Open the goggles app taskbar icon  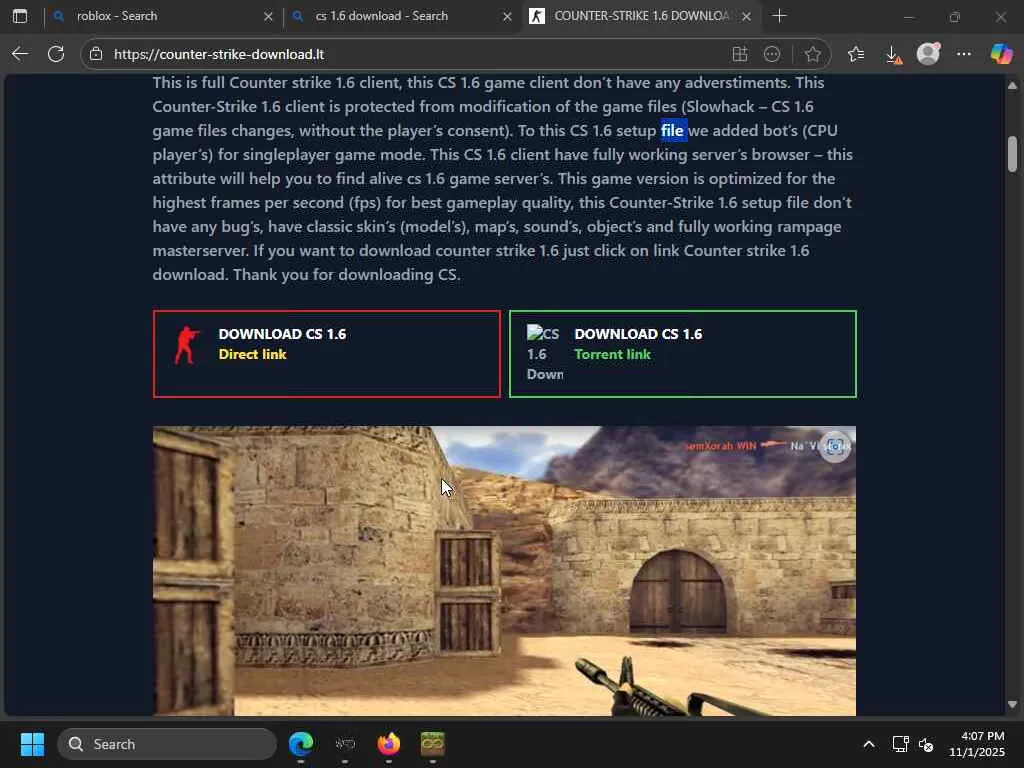click(x=345, y=744)
